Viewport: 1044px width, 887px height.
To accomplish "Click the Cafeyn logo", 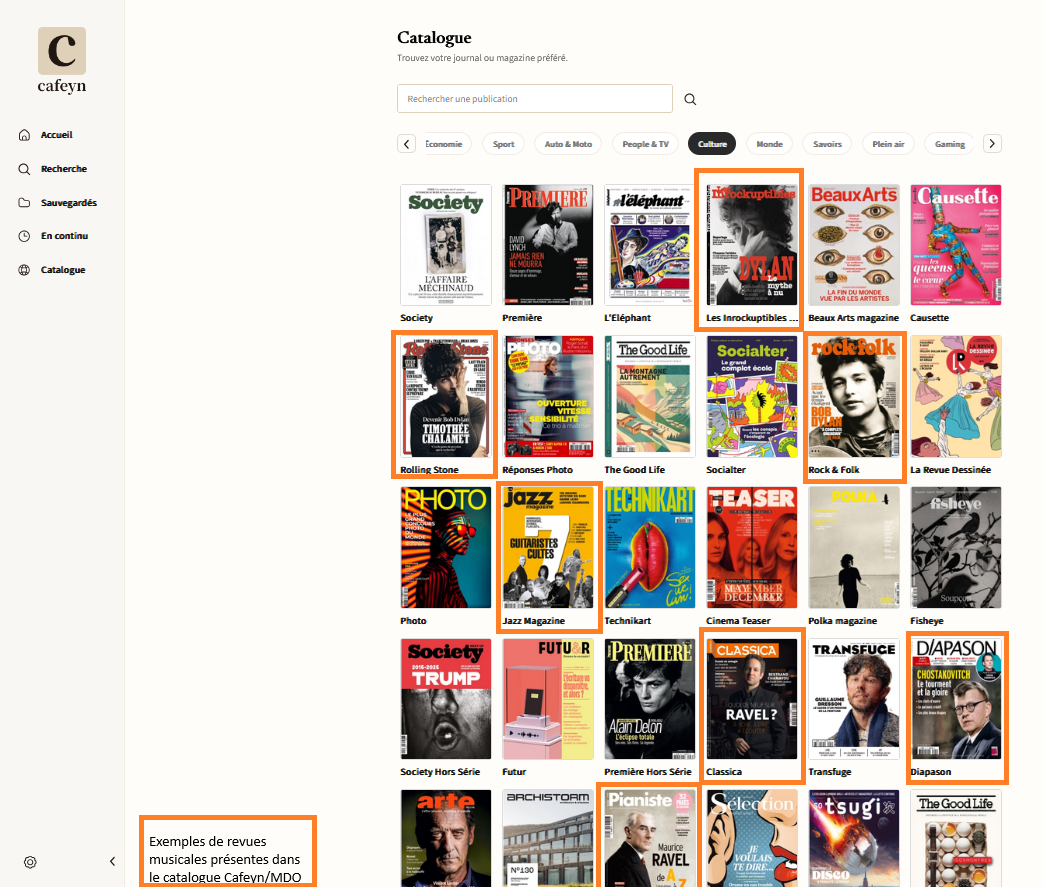I will pos(62,61).
